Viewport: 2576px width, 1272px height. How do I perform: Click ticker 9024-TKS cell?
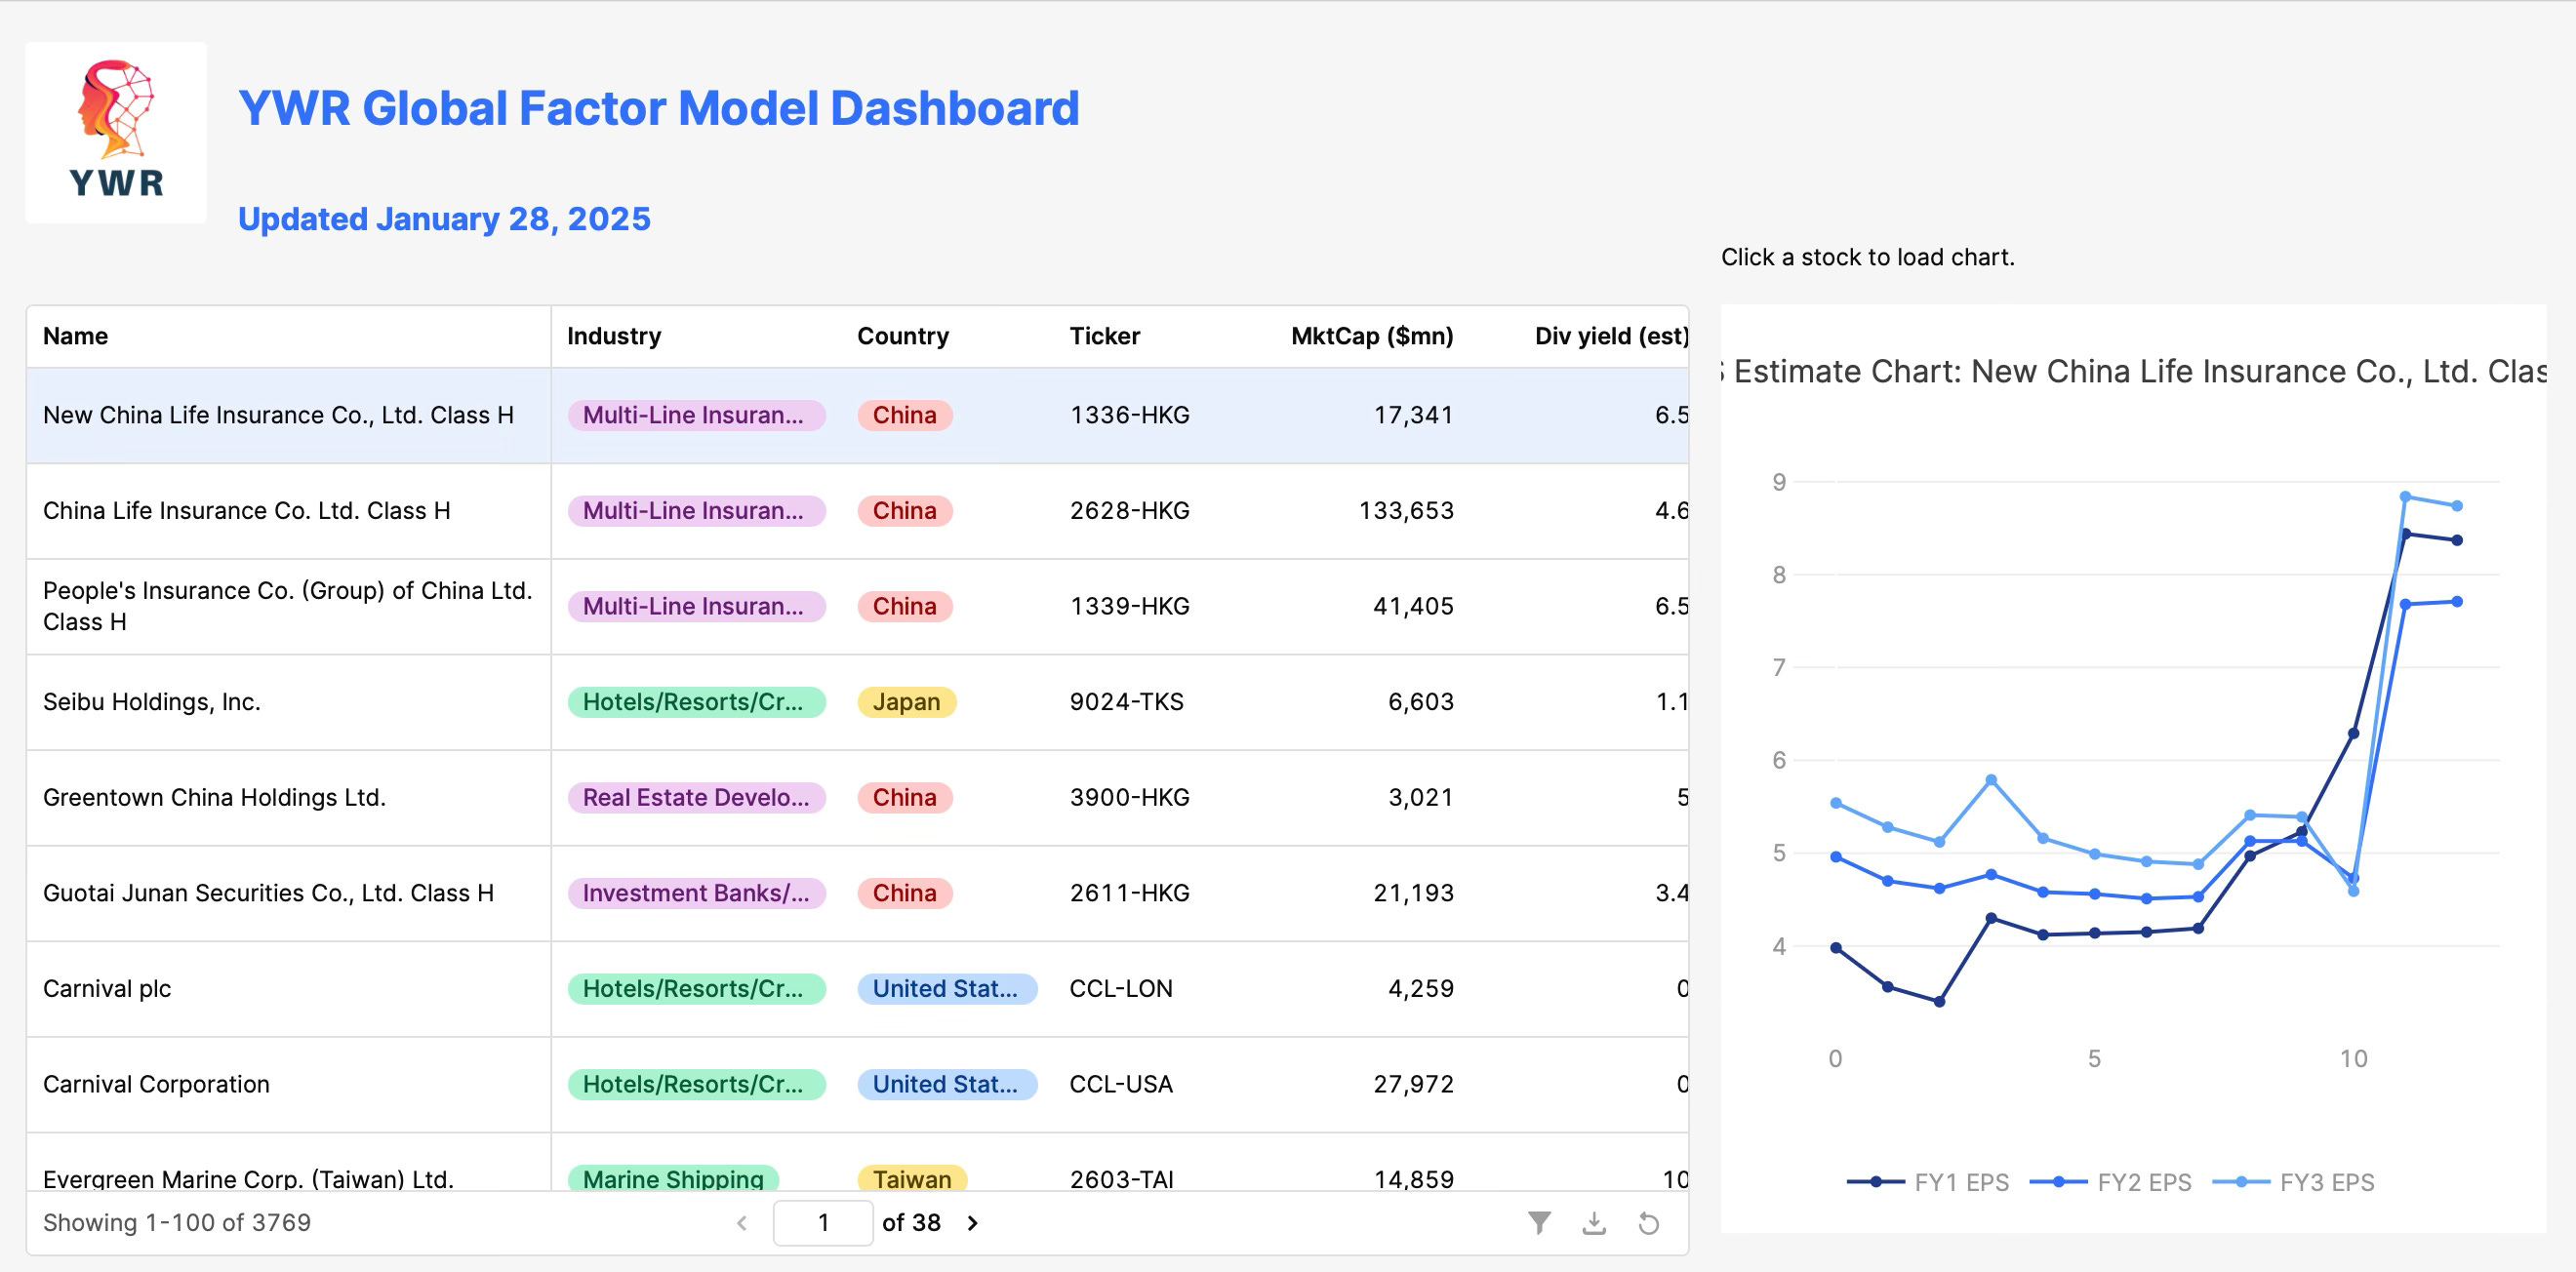[x=1126, y=702]
